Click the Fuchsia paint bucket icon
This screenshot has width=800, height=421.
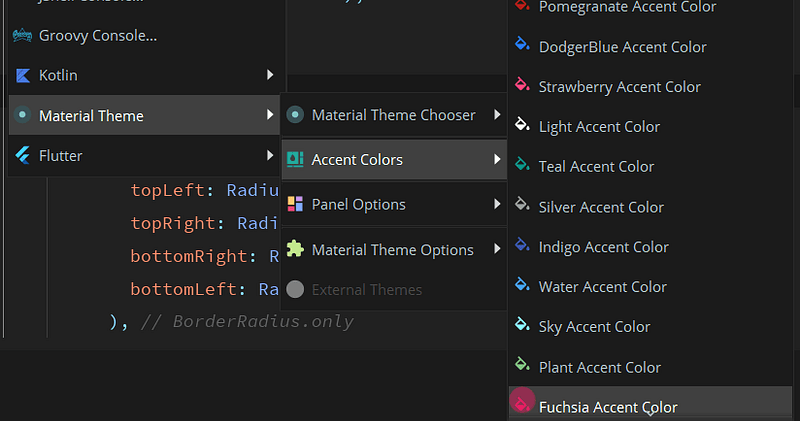click(x=522, y=402)
